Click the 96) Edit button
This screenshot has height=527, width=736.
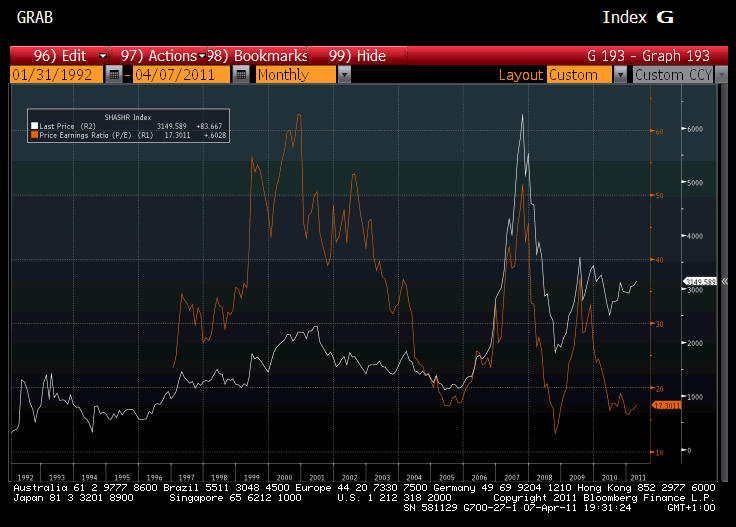[58, 56]
